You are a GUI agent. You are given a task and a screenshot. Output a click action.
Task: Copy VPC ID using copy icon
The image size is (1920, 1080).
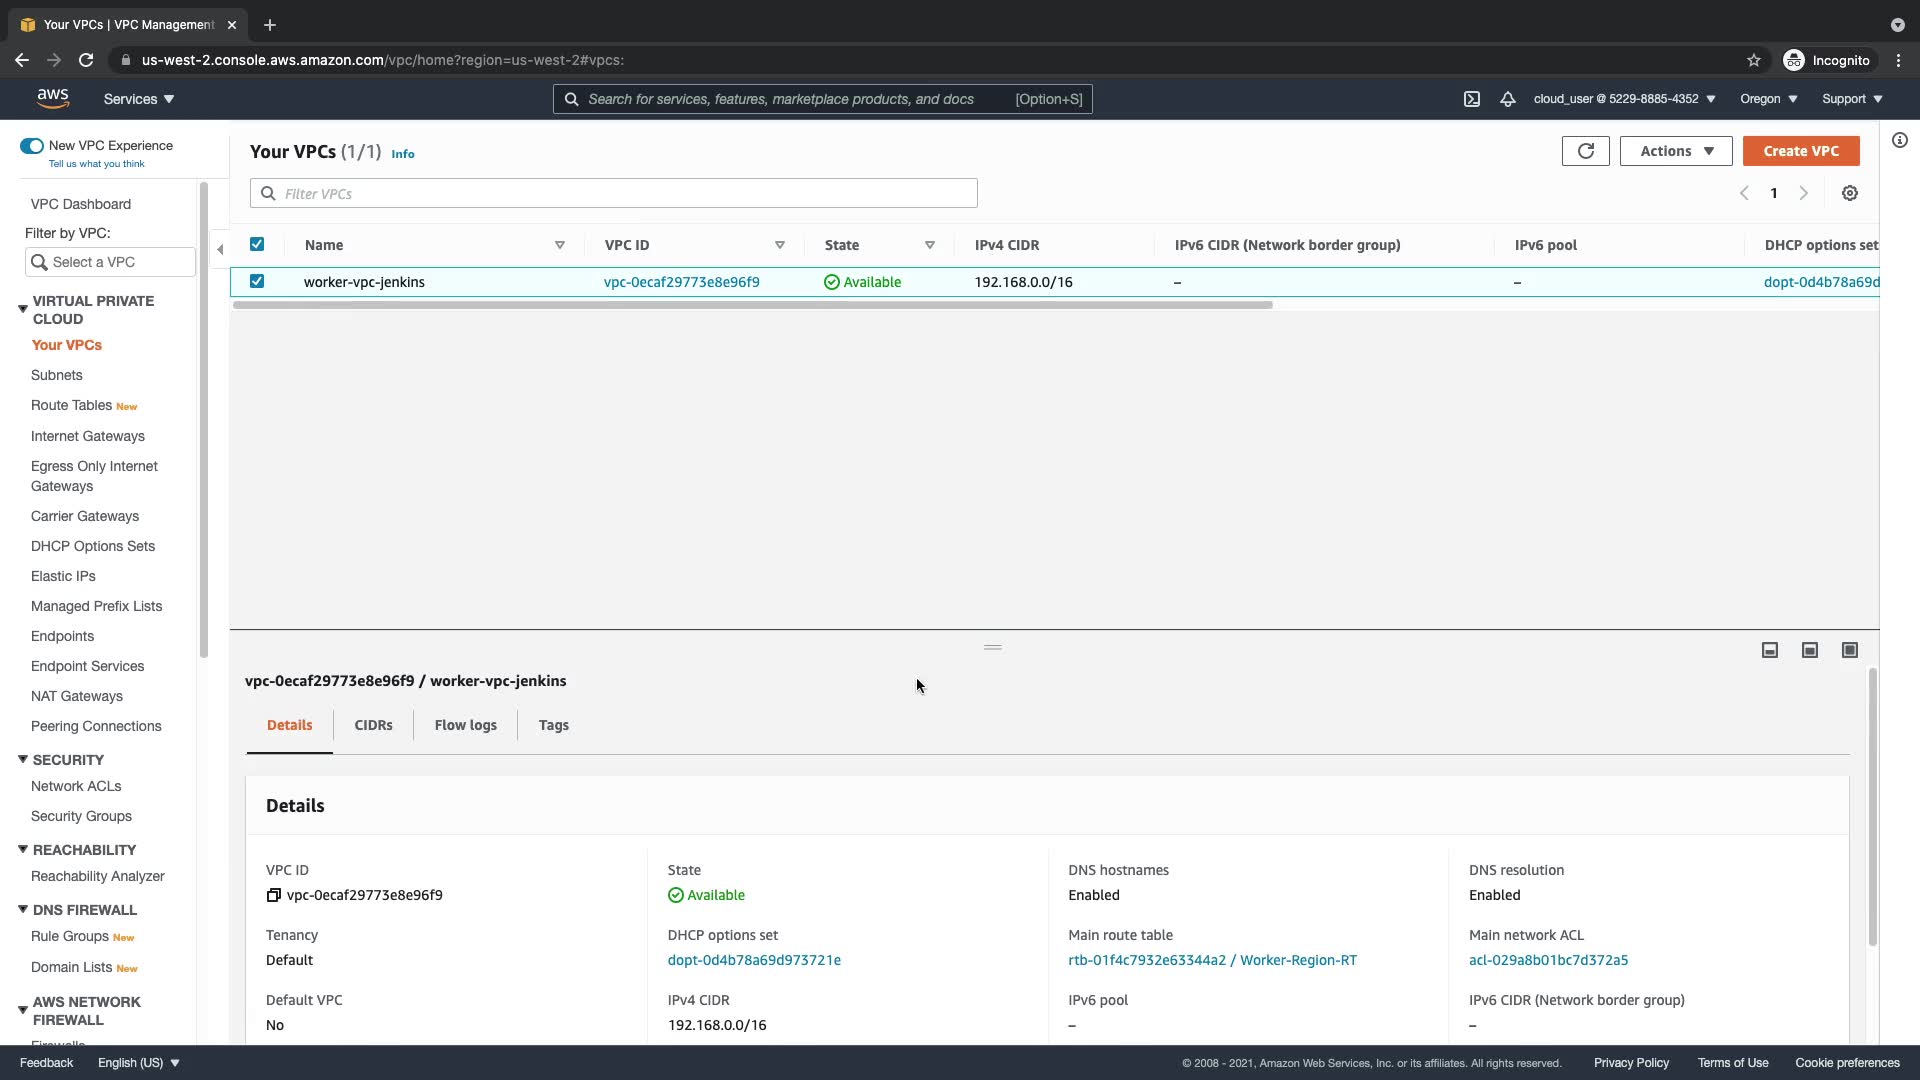tap(273, 895)
